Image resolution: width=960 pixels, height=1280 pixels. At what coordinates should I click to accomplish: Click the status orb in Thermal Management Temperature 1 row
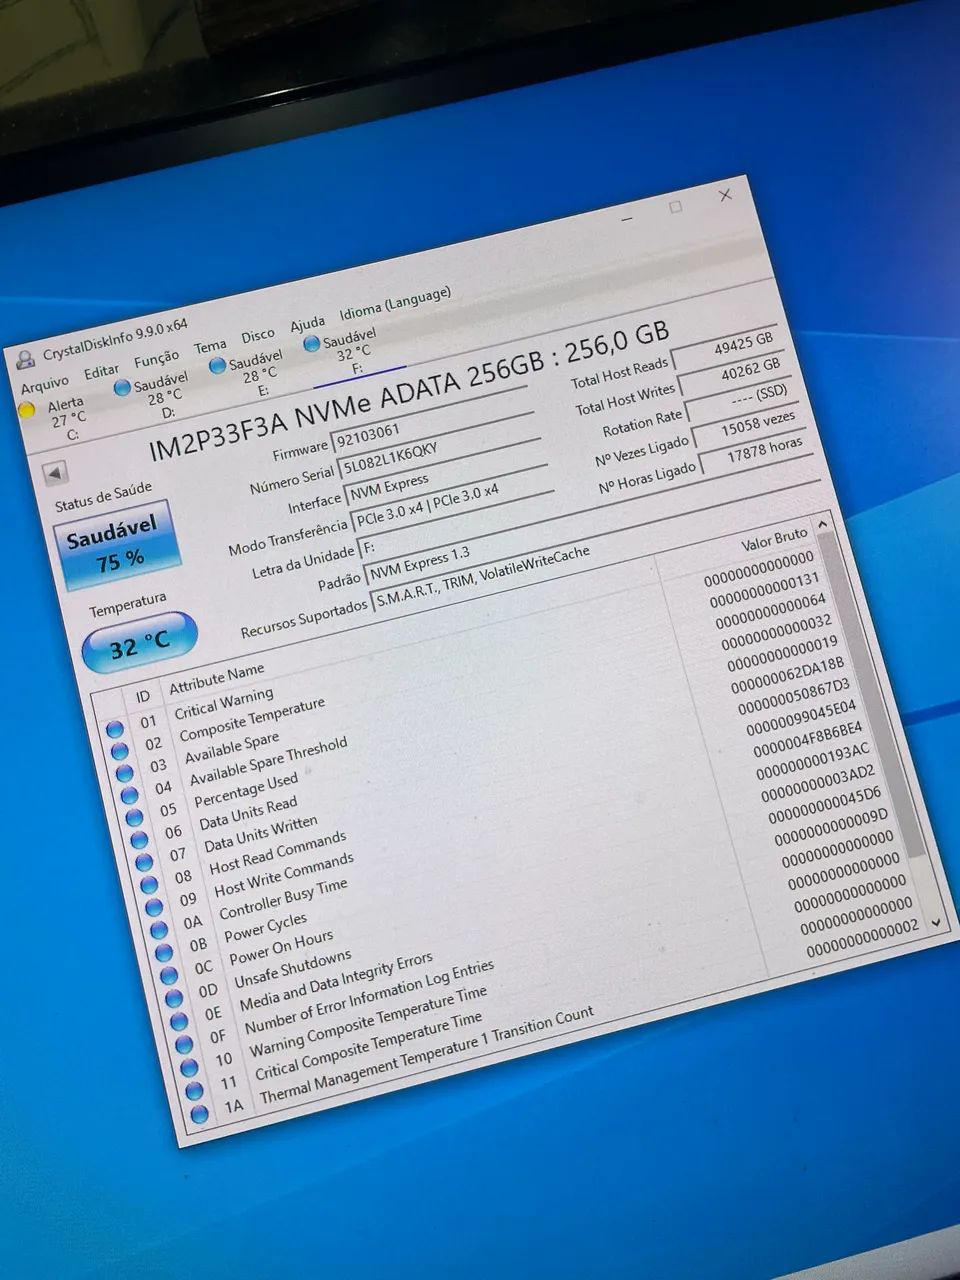click(200, 1113)
